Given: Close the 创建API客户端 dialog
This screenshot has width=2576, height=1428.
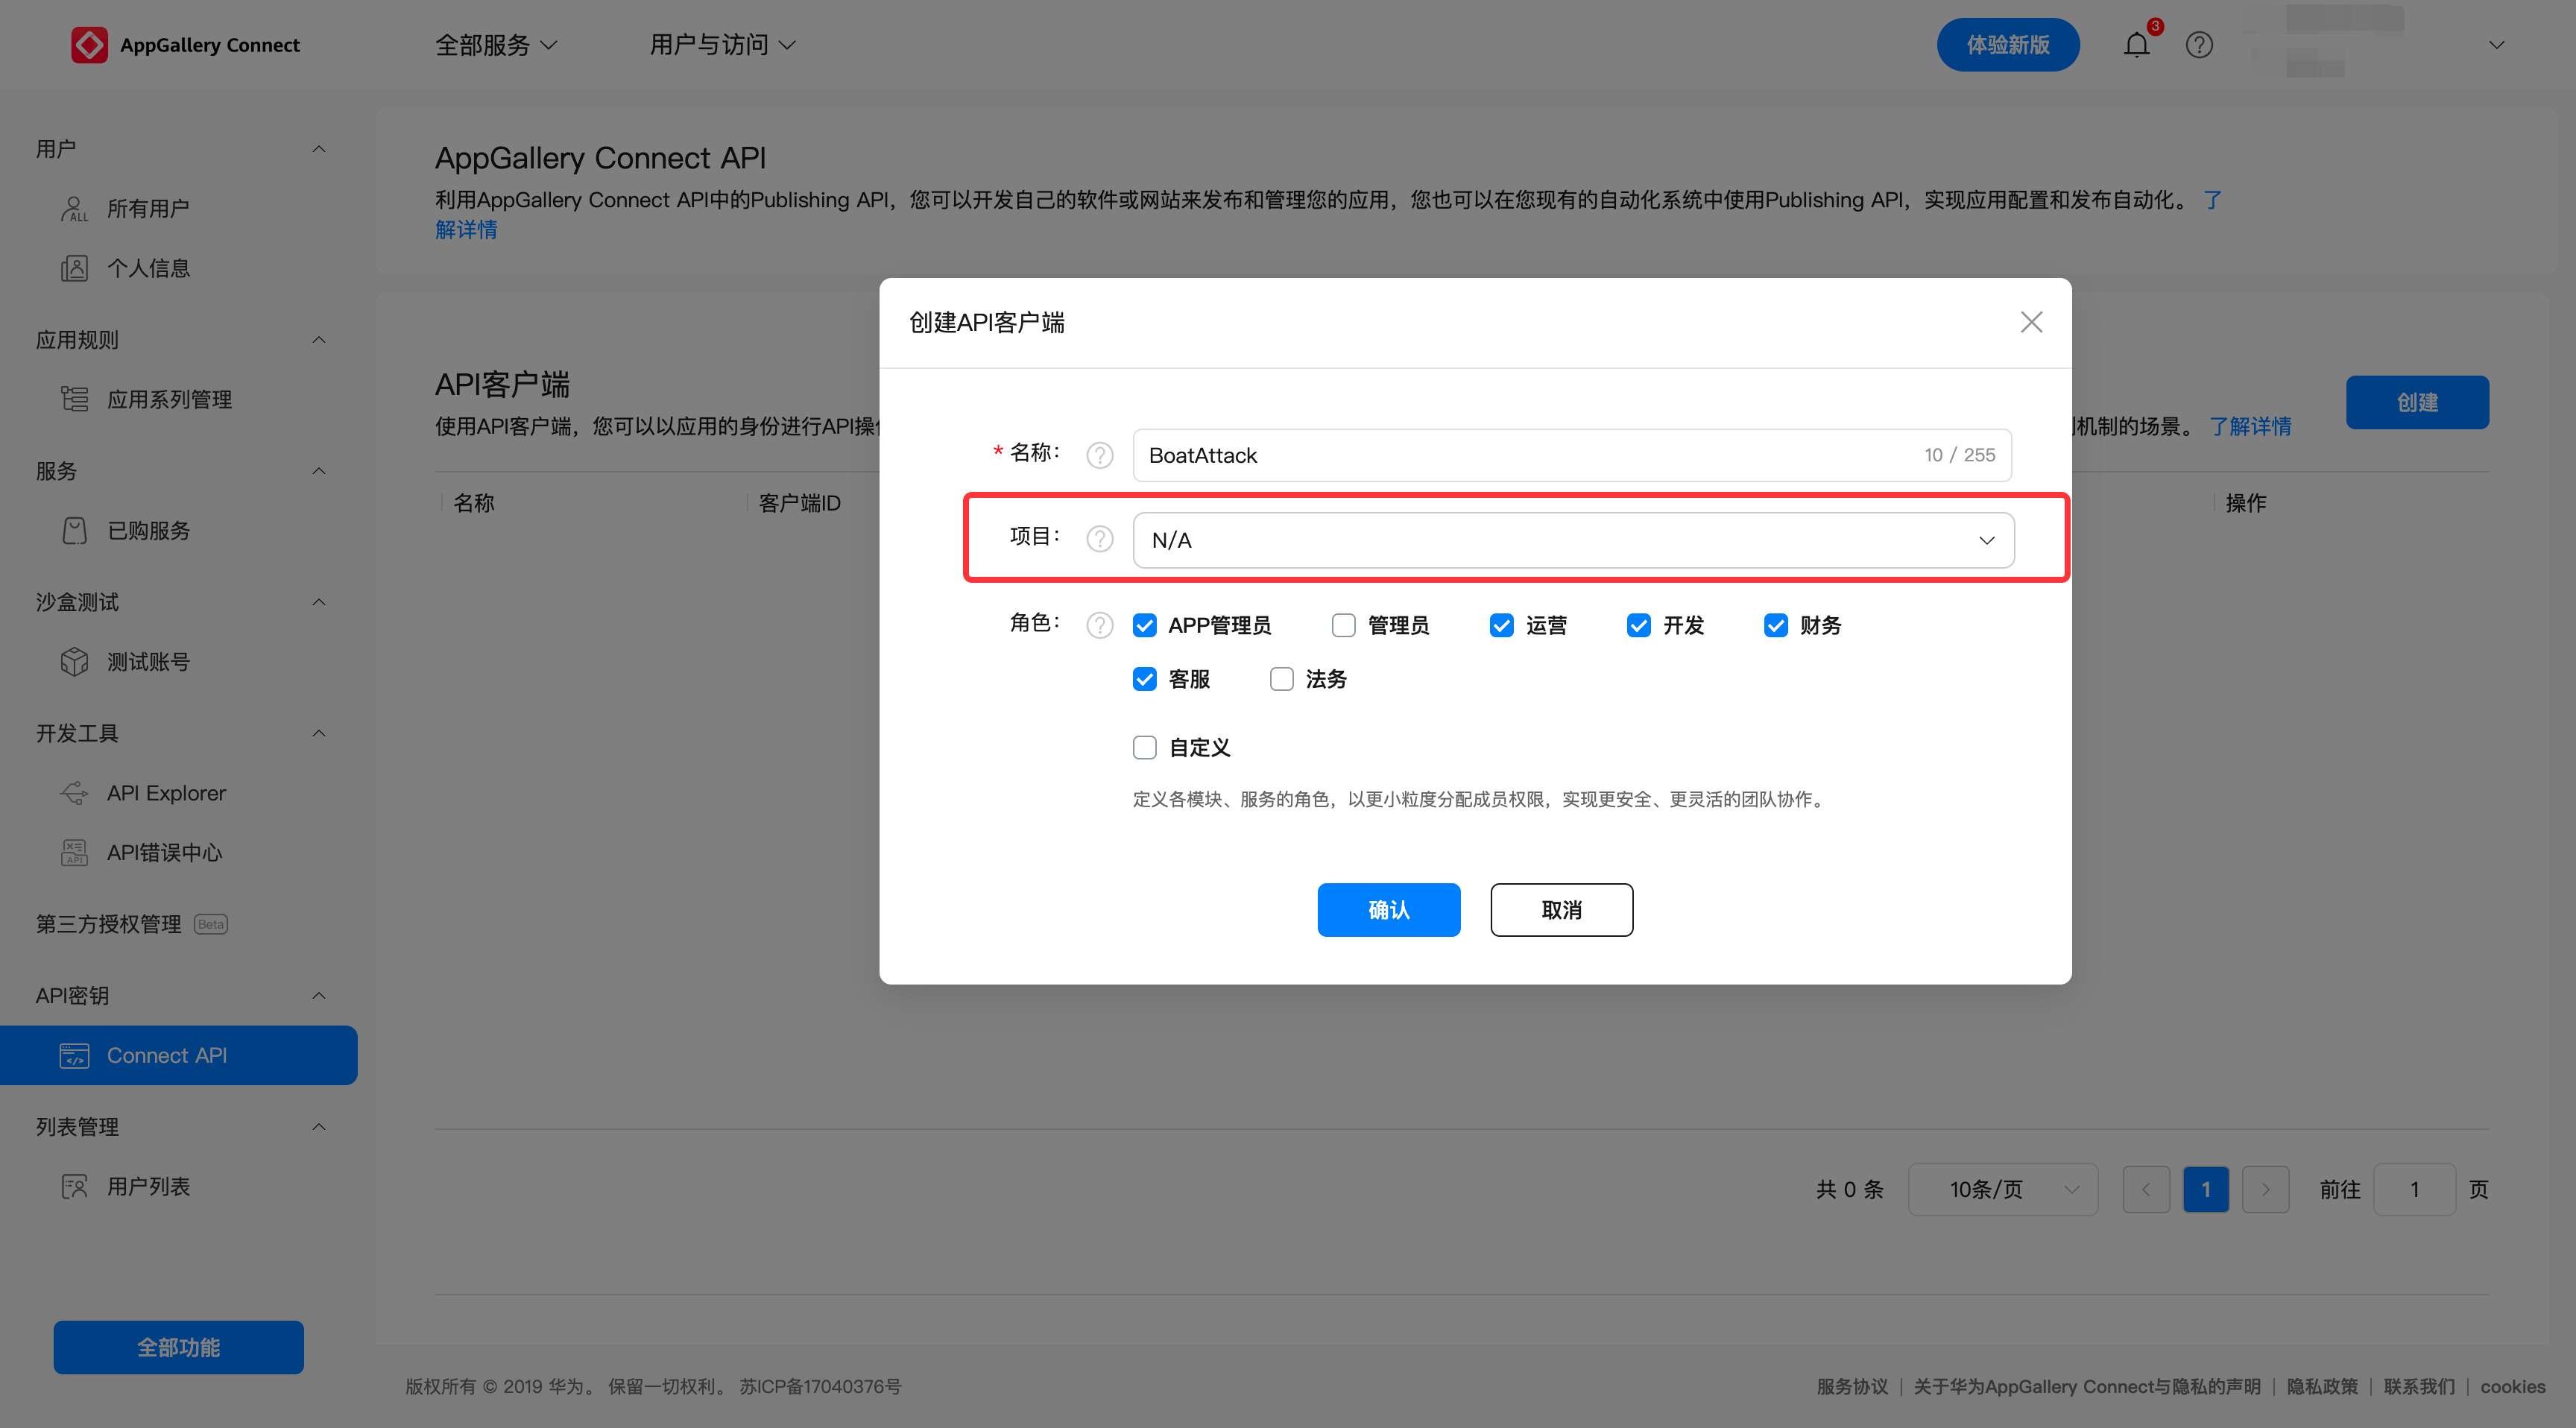Looking at the screenshot, I should pos(2031,322).
